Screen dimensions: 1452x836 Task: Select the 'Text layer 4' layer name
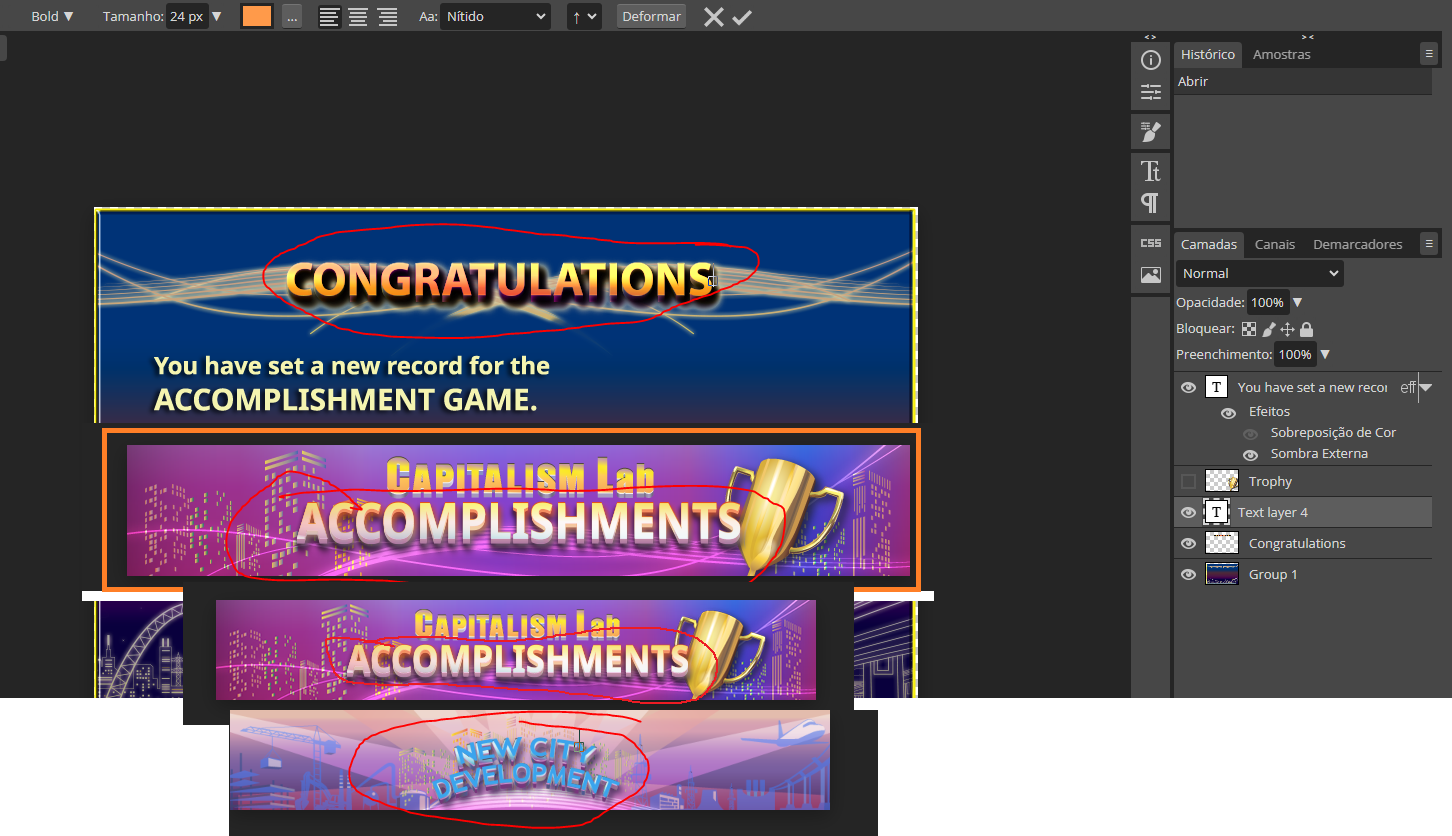(1272, 512)
